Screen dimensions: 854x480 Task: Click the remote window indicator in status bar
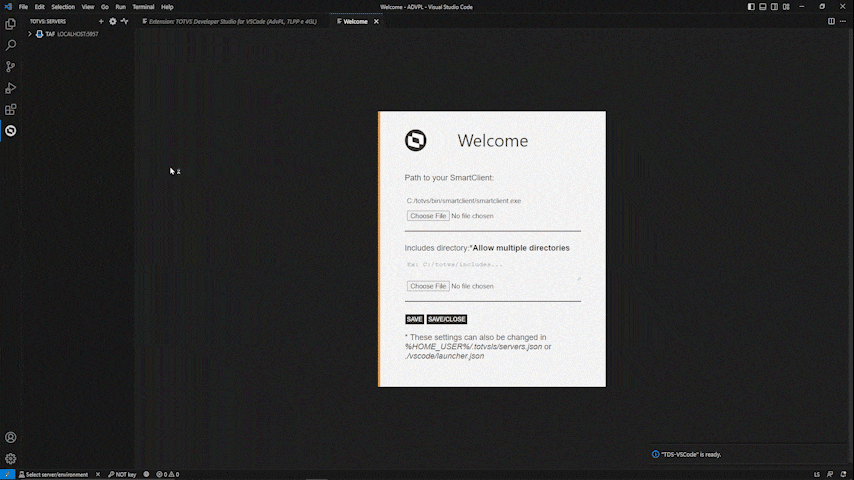point(7,475)
